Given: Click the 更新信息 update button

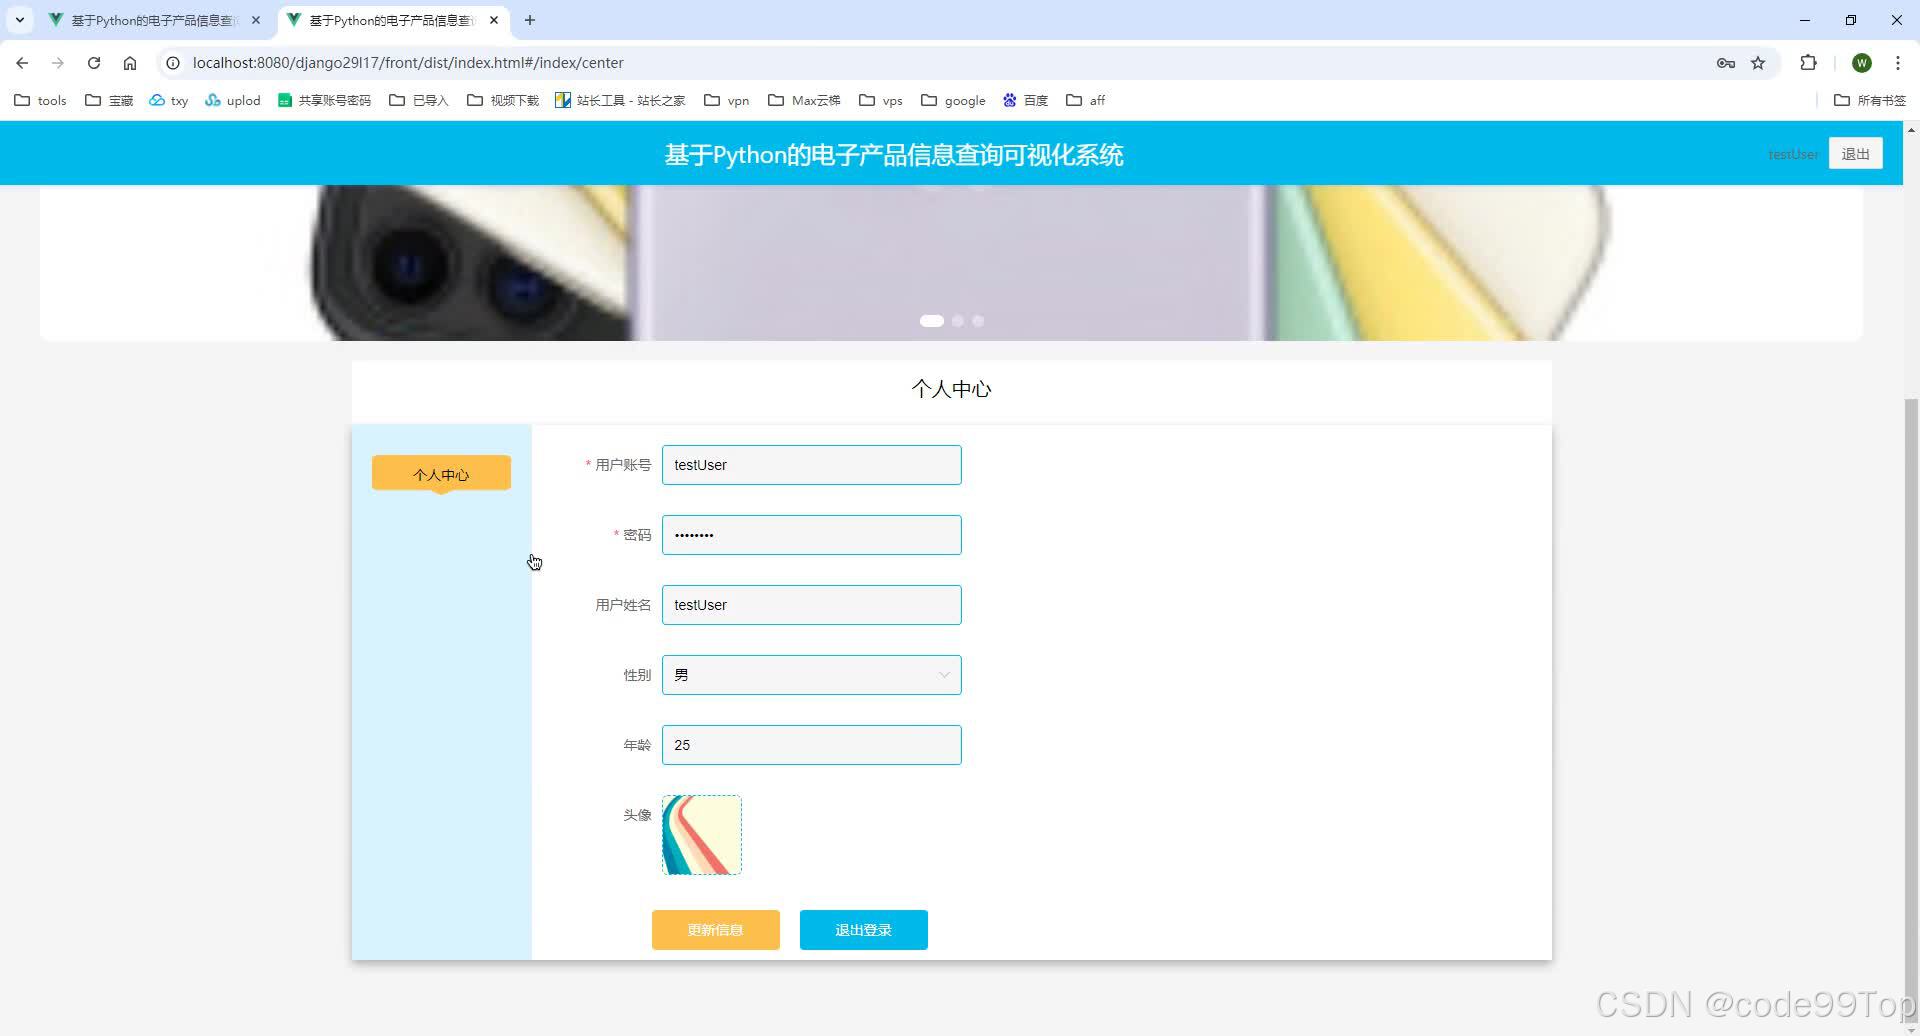Looking at the screenshot, I should 715,929.
